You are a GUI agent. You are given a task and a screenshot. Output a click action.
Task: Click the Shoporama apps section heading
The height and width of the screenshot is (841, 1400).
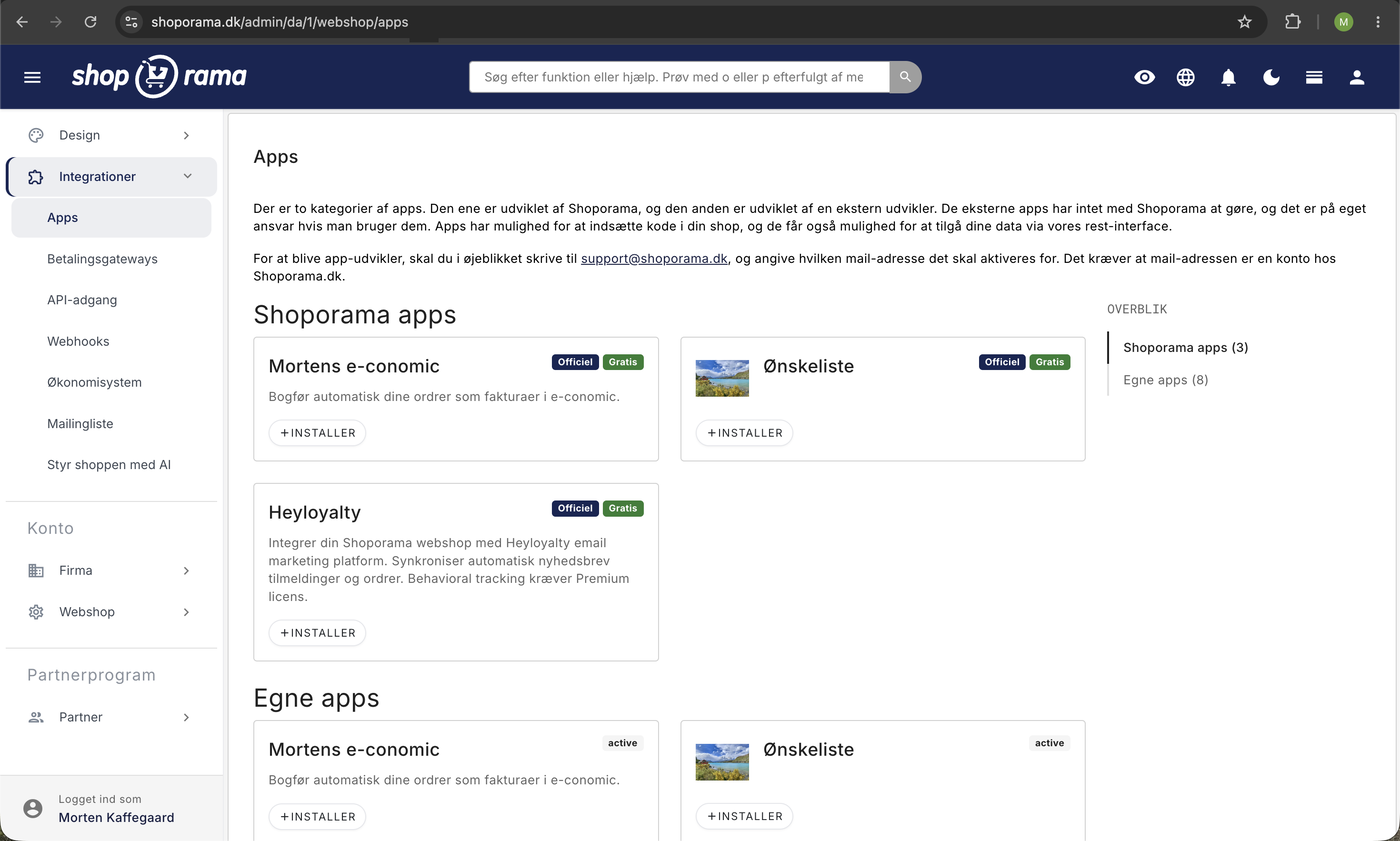[355, 315]
